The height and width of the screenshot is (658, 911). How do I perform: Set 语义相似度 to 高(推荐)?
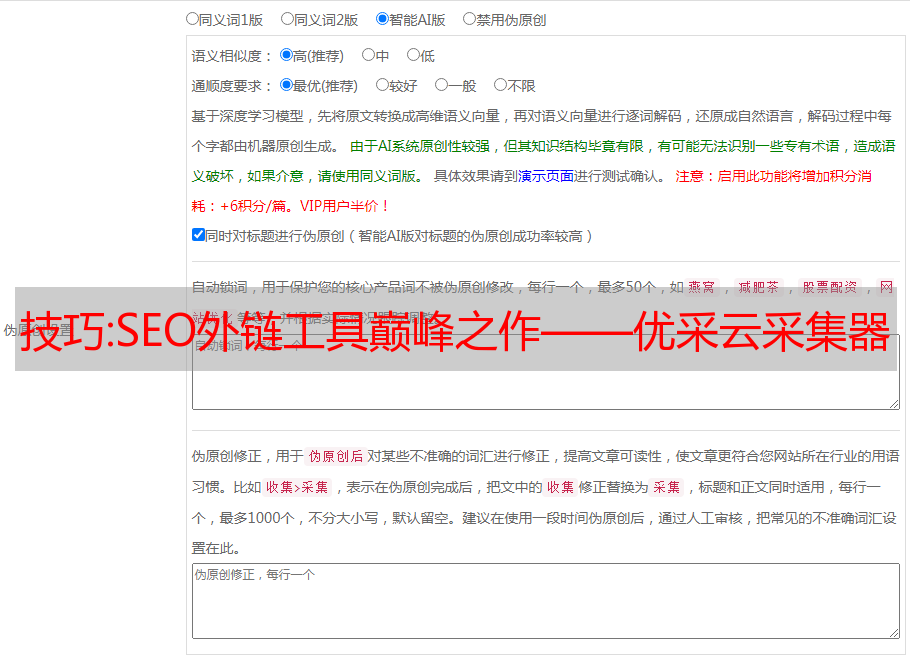pyautogui.click(x=286, y=55)
